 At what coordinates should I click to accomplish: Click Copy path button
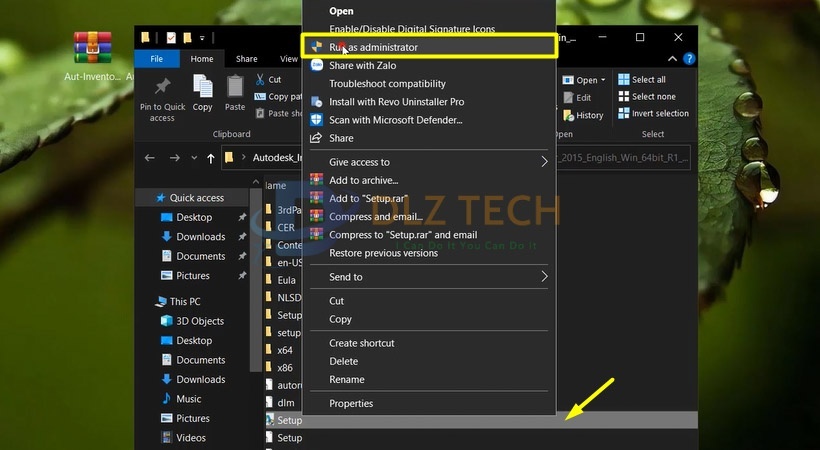tap(278, 96)
